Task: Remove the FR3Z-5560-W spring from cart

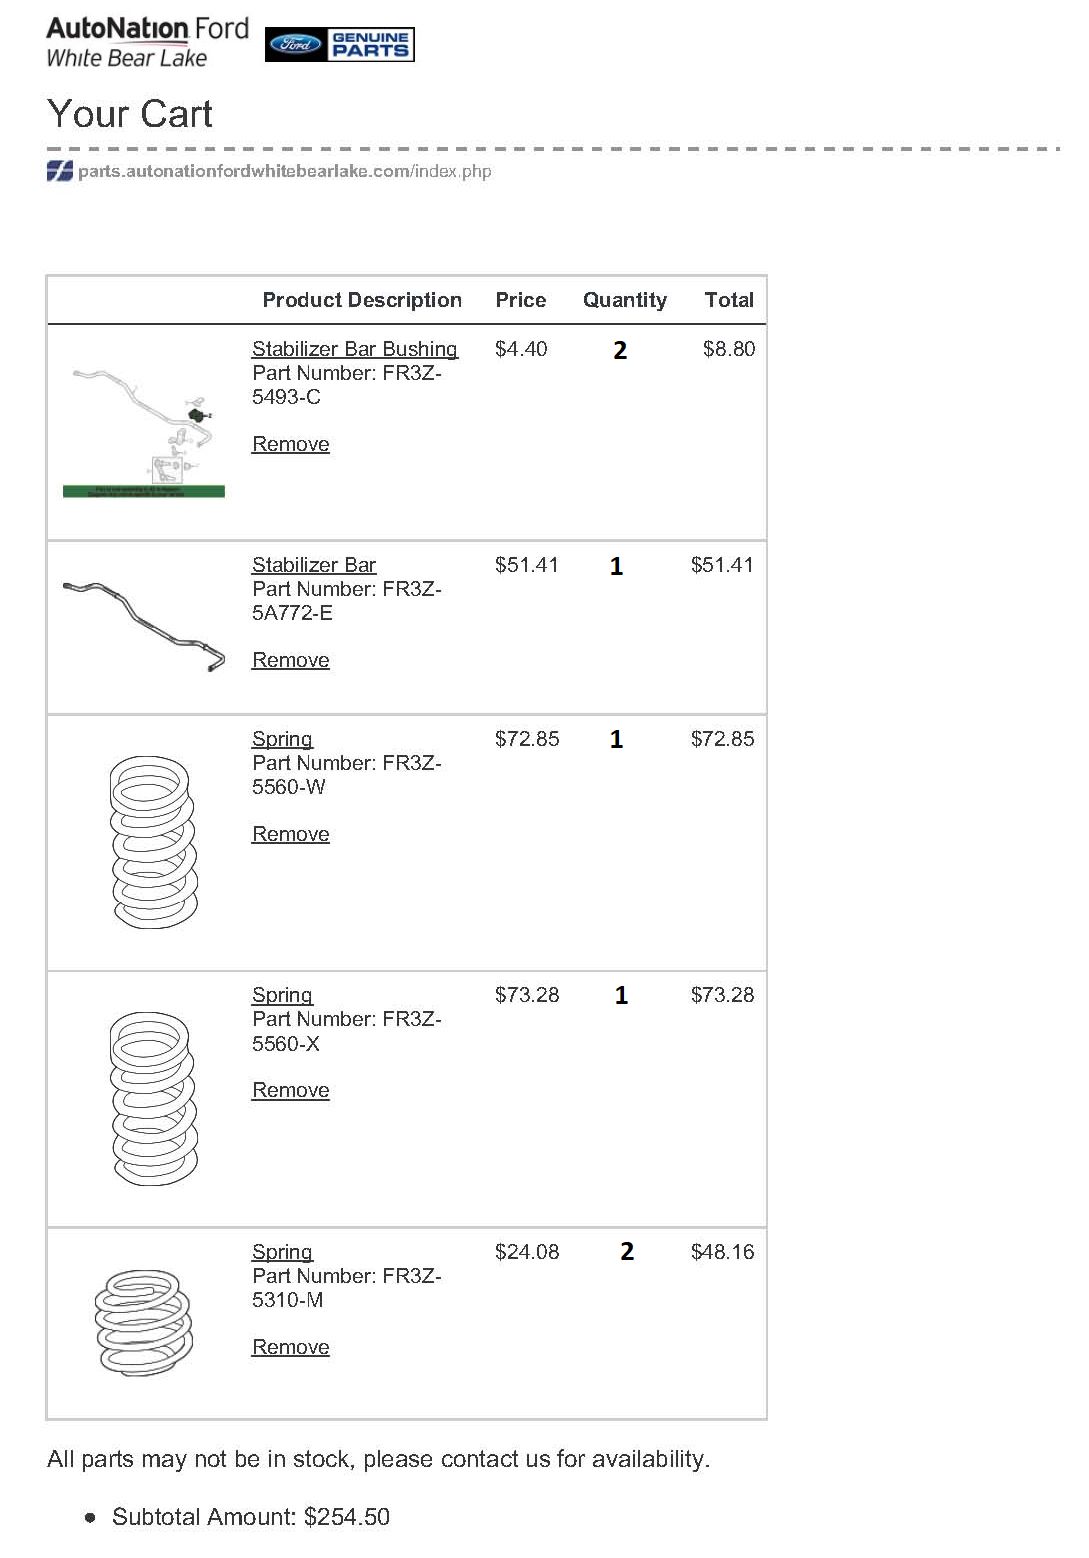Action: (x=290, y=834)
